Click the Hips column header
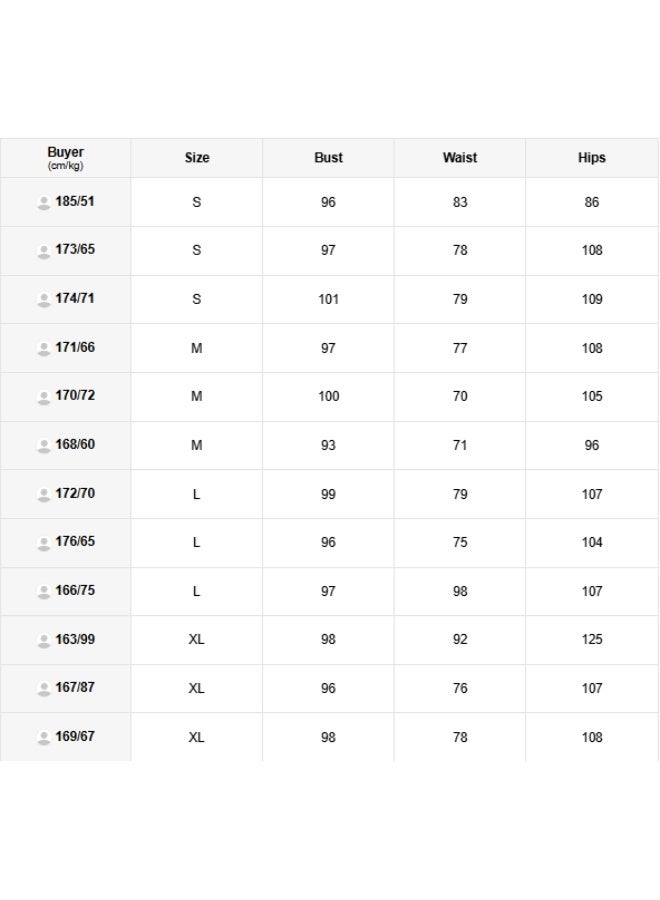The height and width of the screenshot is (900, 660). tap(592, 158)
